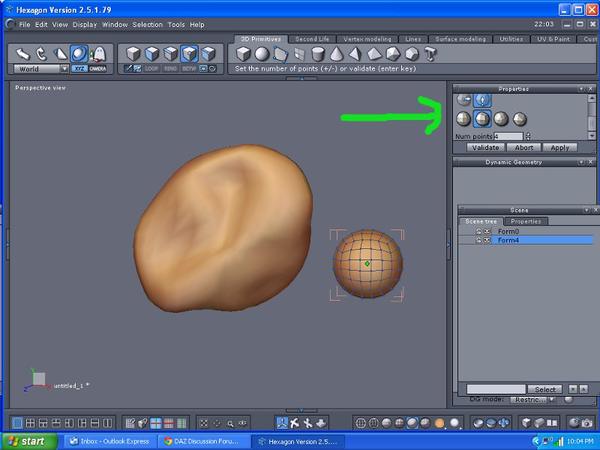Open the Dynamic Geometry panel menu arrow

(581, 162)
